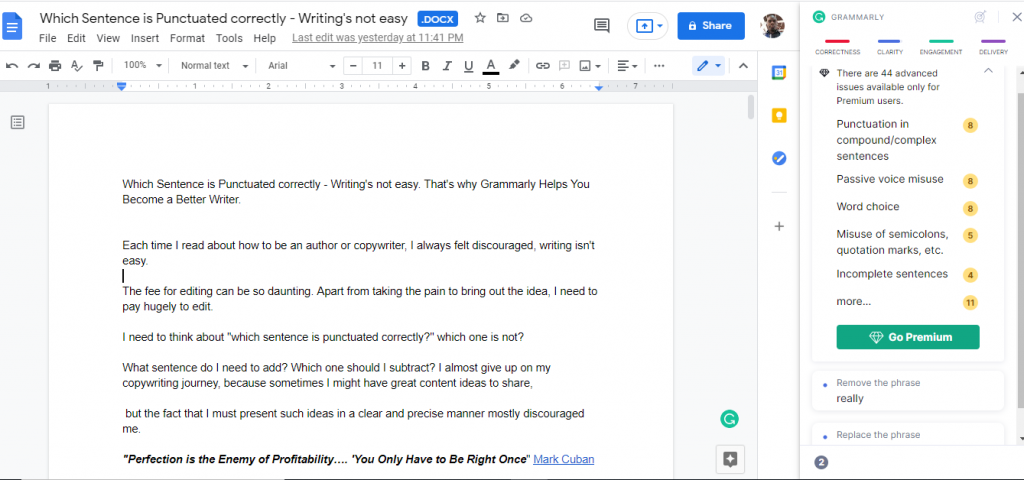Open comment history icon
This screenshot has width=1024, height=480.
pyautogui.click(x=601, y=25)
